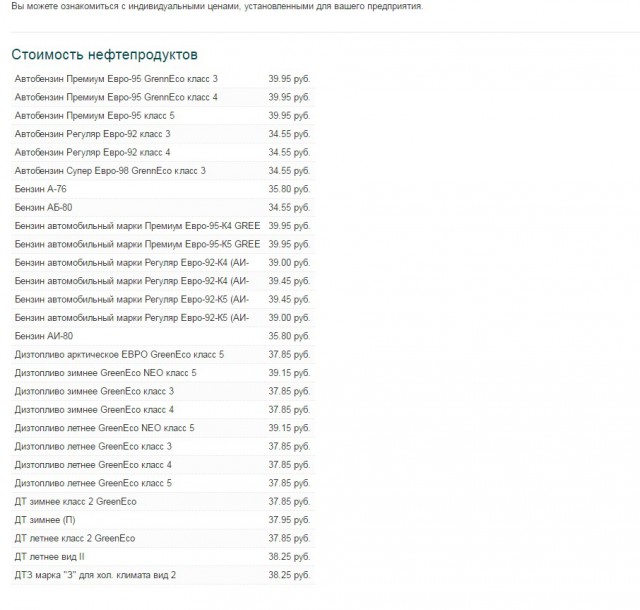
Task: Click 39.00 руб. price of Регуляр Евро-92-К4
Action: pos(289,263)
